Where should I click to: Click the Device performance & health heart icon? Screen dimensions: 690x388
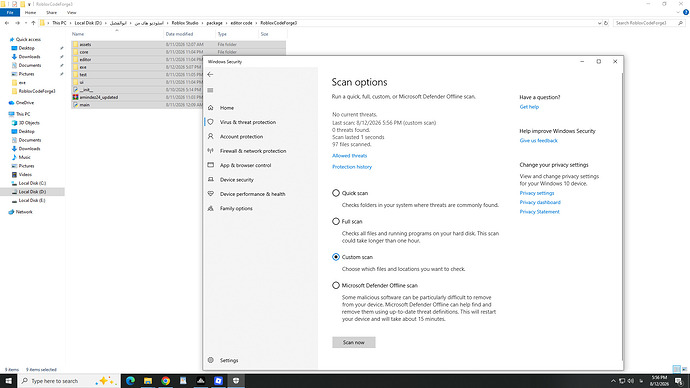pos(210,194)
